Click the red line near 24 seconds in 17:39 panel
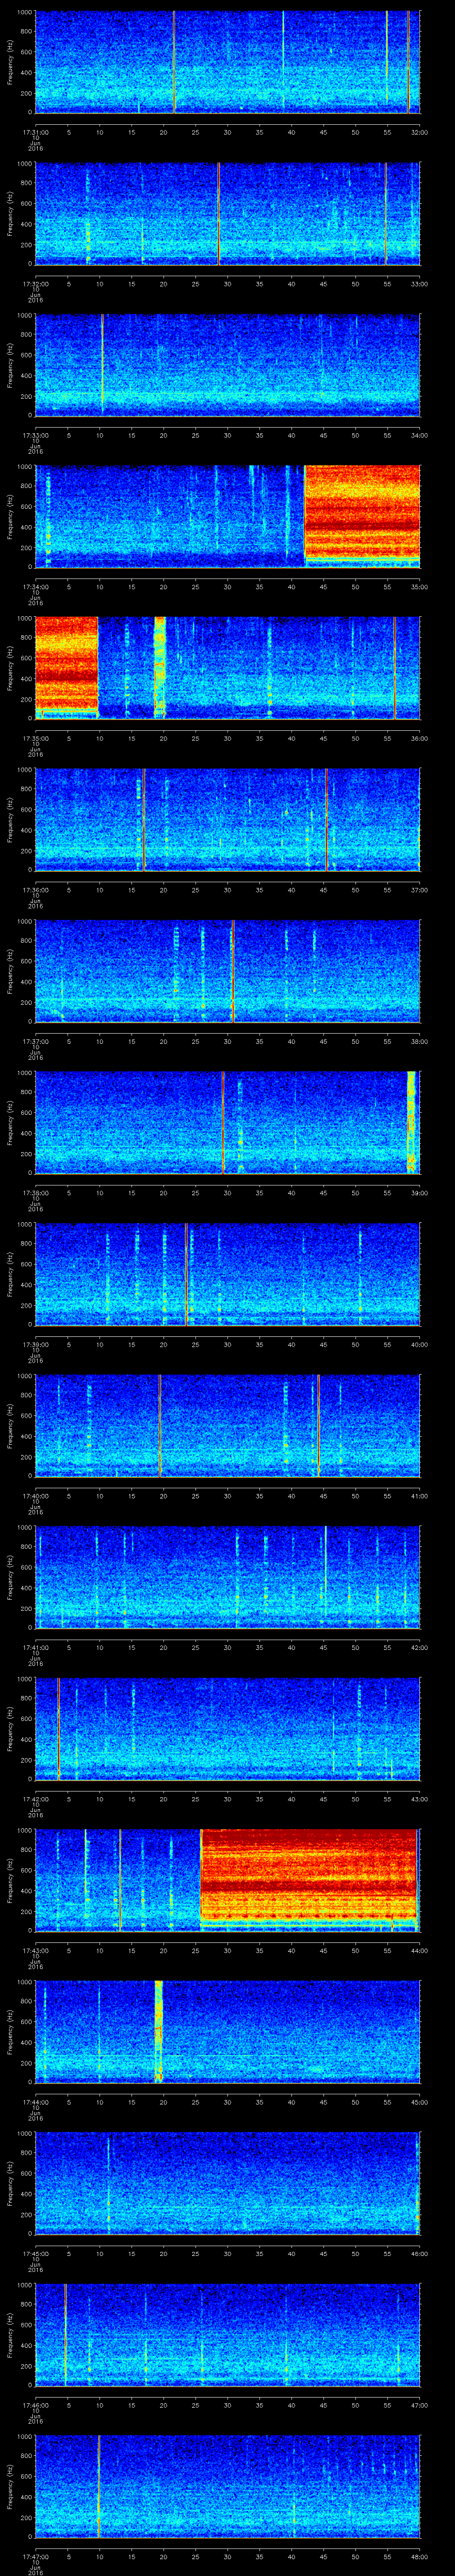This screenshot has height=2576, width=455. pos(186,1274)
